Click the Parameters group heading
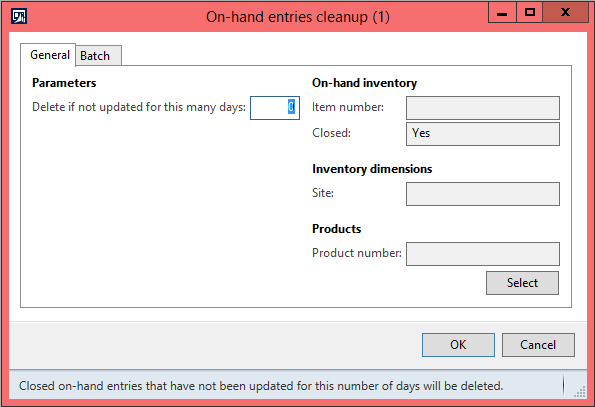 [64, 83]
